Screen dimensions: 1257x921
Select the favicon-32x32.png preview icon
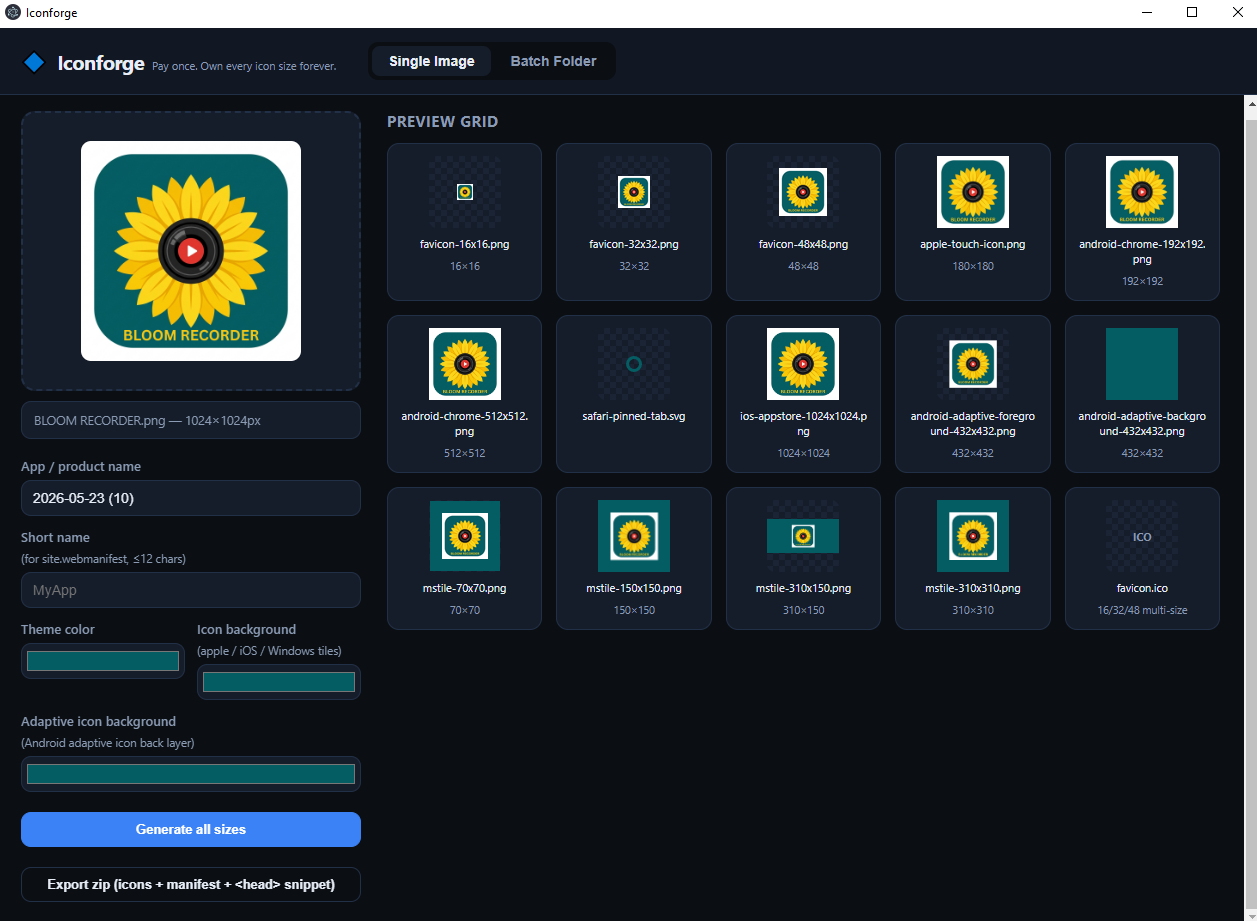tap(634, 192)
